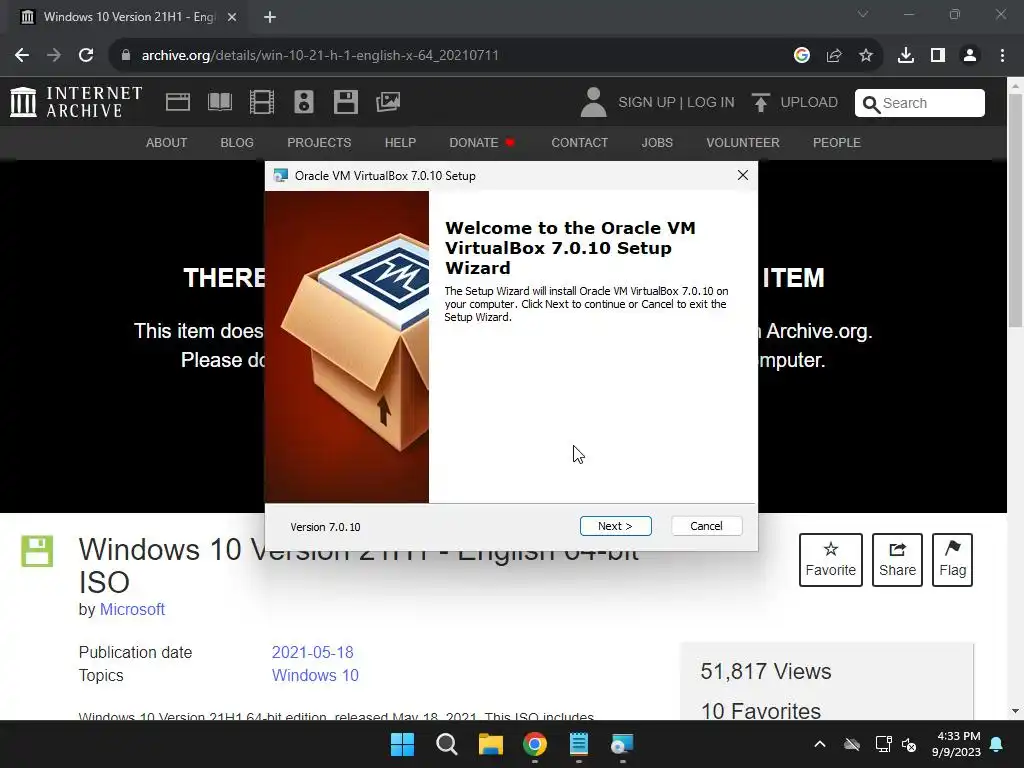Open the Audio speaker icon
The image size is (1024, 768).
pos(304,102)
